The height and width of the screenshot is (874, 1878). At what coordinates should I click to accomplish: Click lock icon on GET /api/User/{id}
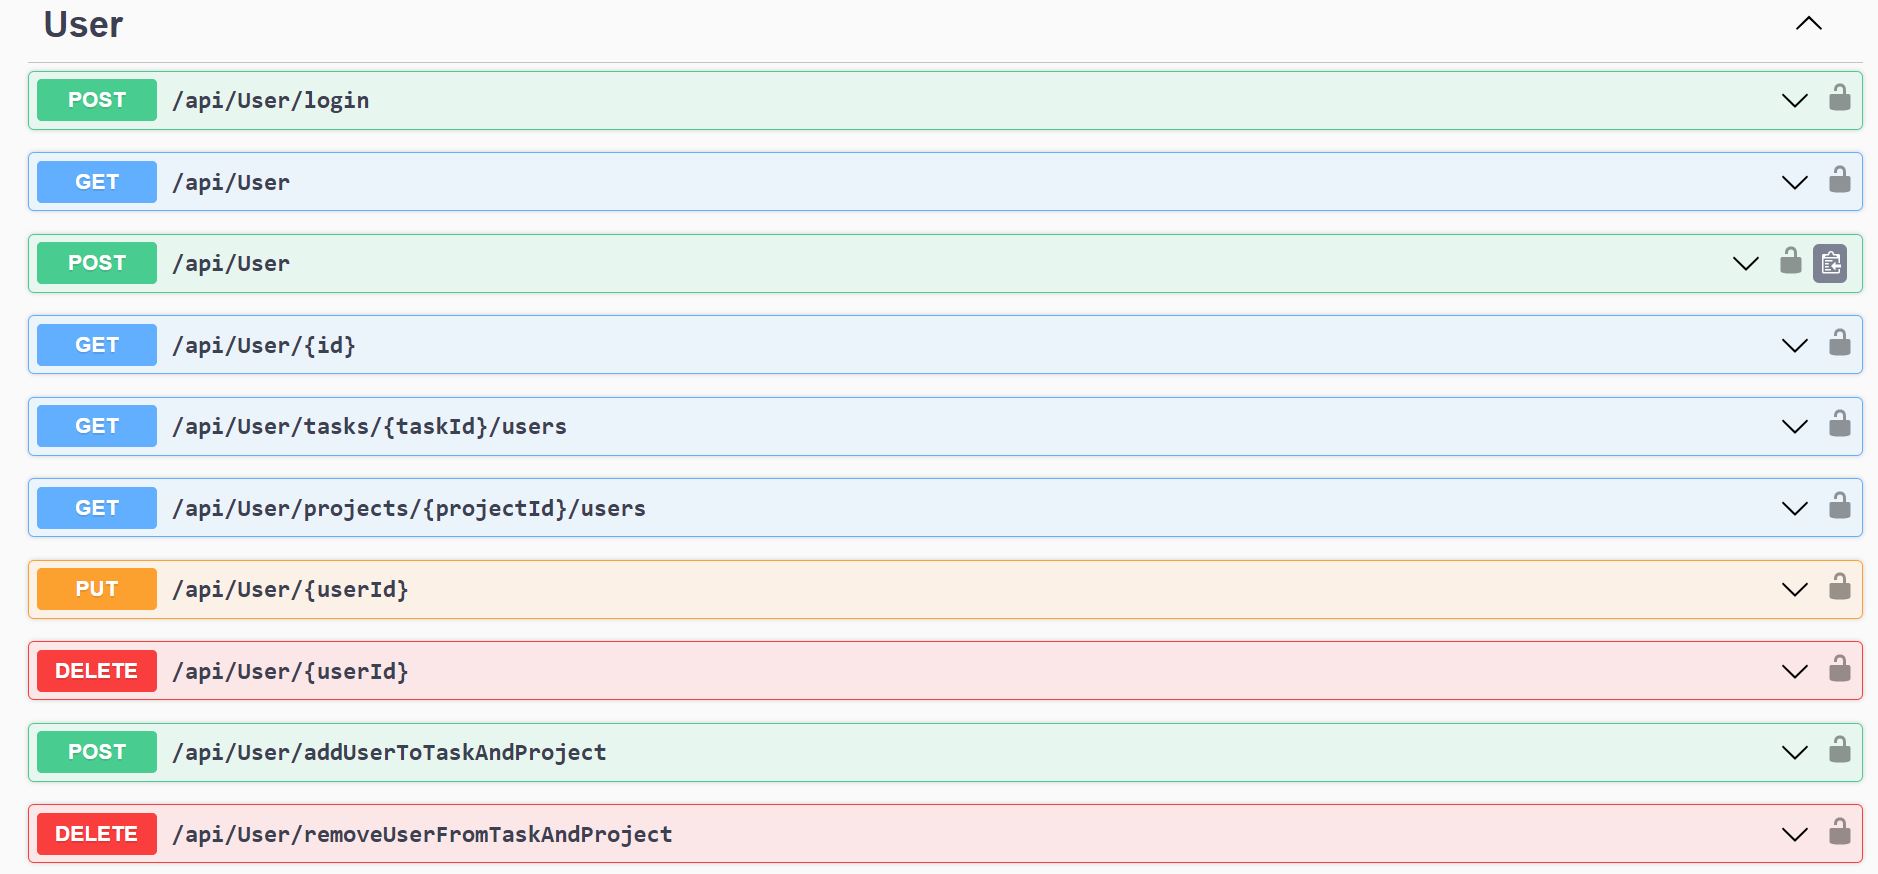(1839, 344)
